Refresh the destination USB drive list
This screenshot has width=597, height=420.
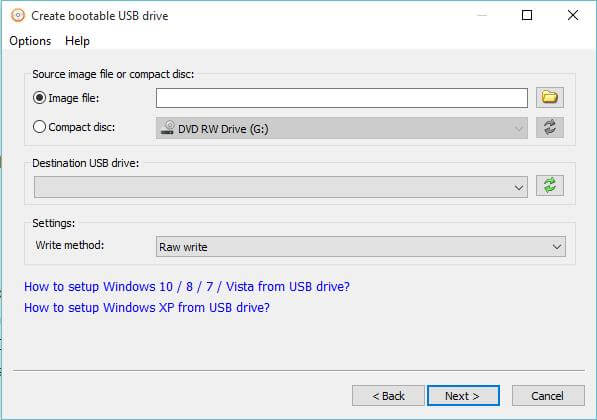[550, 186]
